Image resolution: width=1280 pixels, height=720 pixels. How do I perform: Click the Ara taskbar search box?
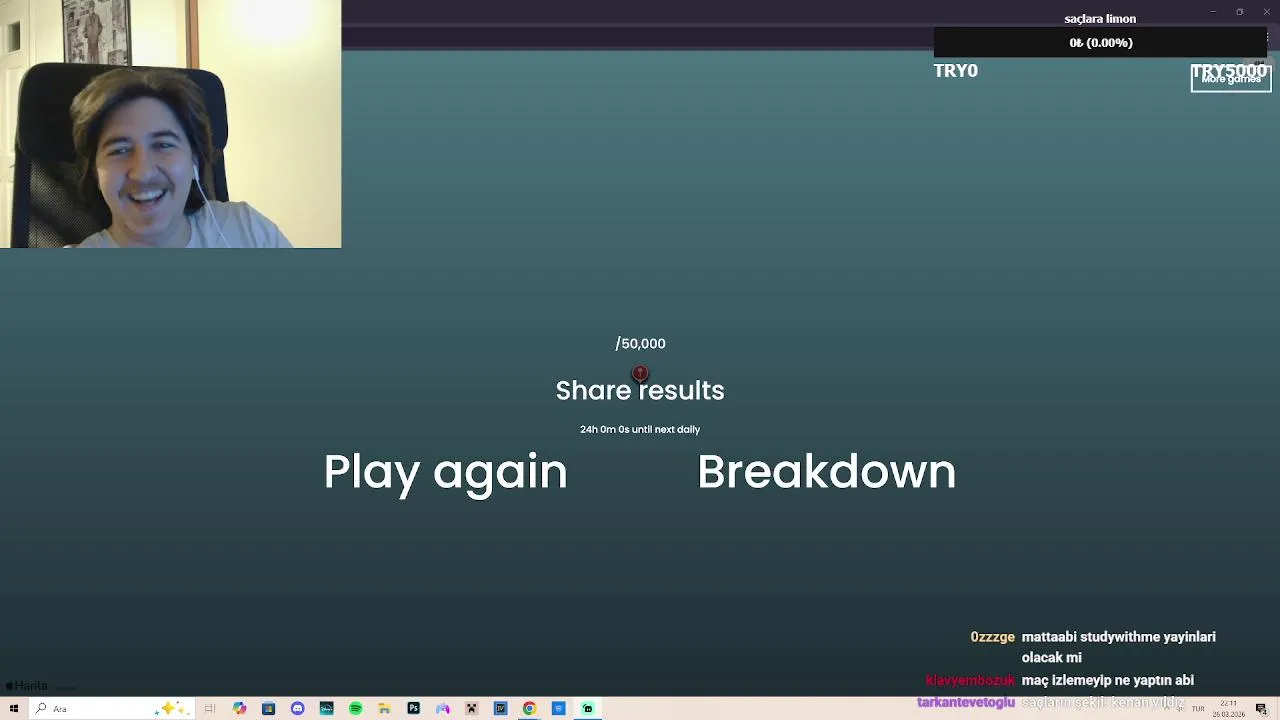(x=111, y=709)
